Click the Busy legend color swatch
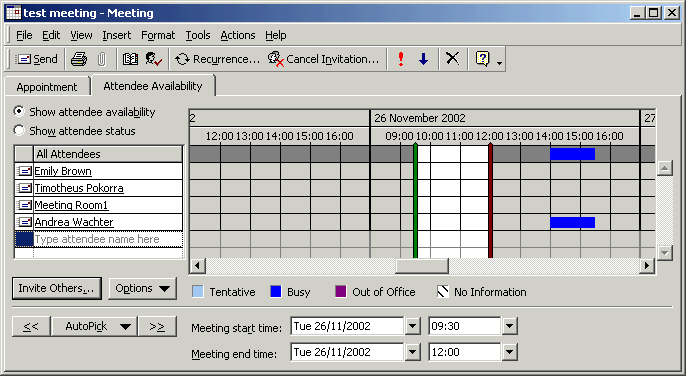Image resolution: width=686 pixels, height=376 pixels. (x=276, y=292)
